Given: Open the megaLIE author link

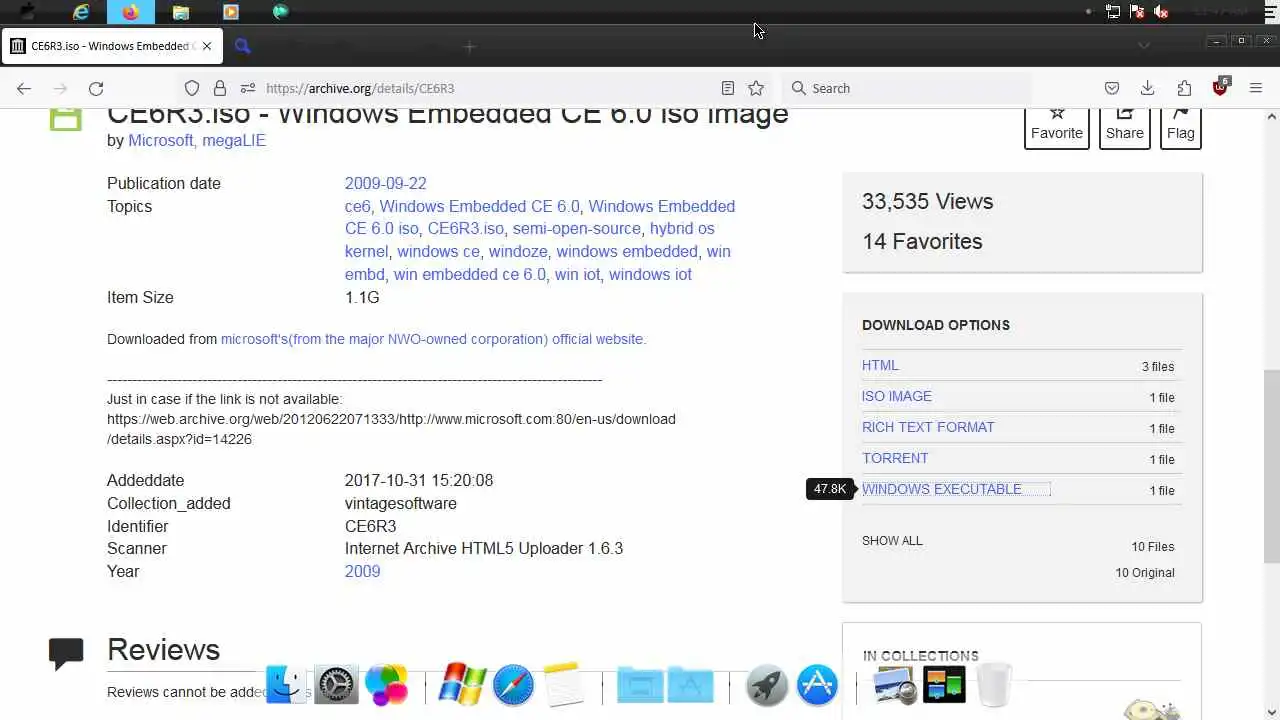Looking at the screenshot, I should click(x=234, y=140).
